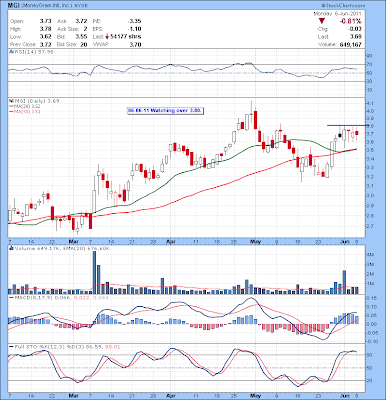Viewport: 386px width, 400px height.
Task: Click the -0.81% percent change value
Action: coord(350,21)
